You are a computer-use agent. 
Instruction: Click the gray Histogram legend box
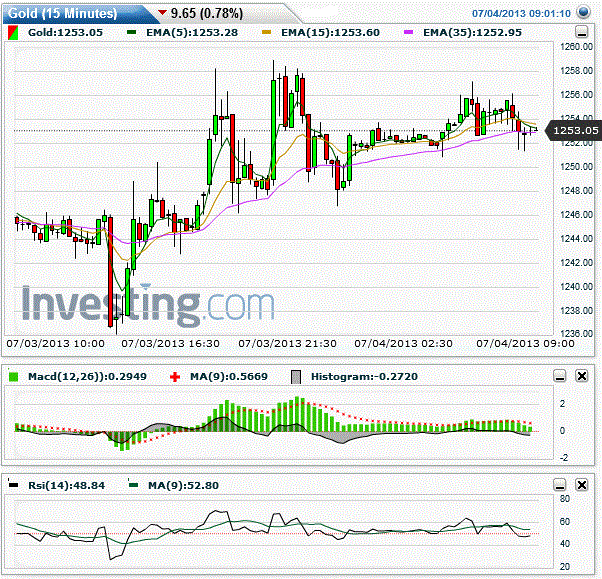296,377
